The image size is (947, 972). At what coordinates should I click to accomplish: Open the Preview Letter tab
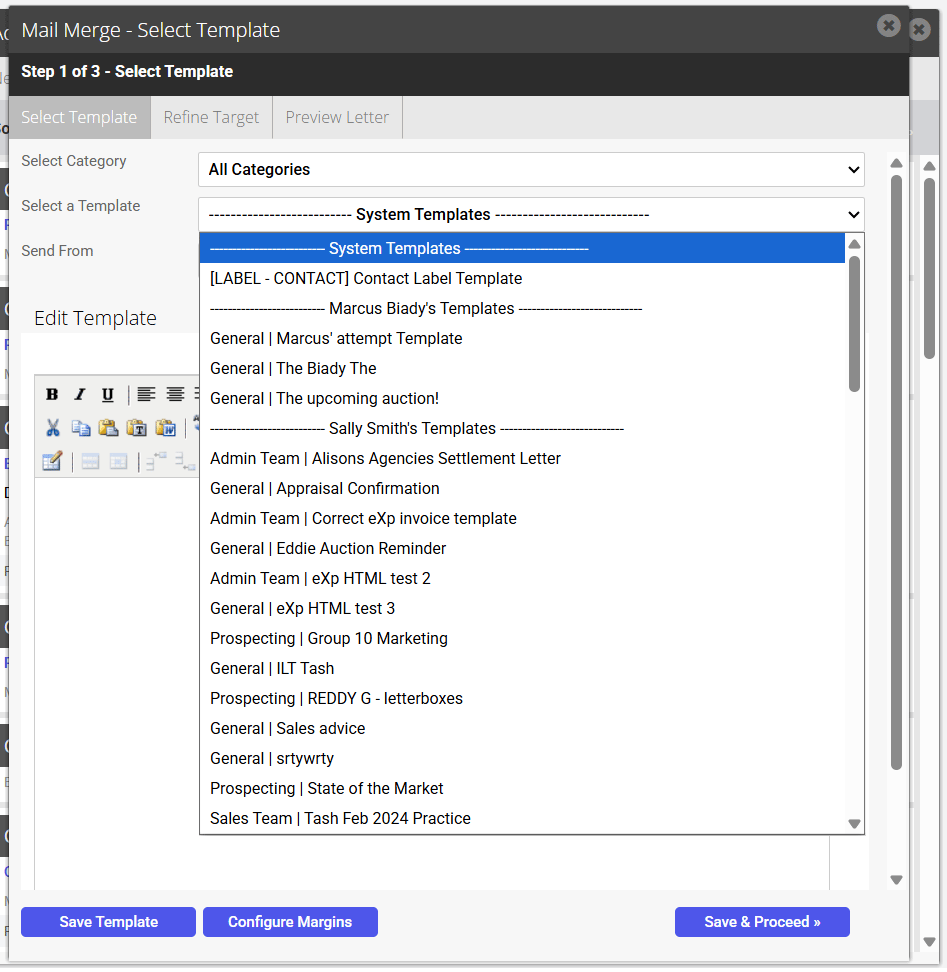click(x=337, y=117)
